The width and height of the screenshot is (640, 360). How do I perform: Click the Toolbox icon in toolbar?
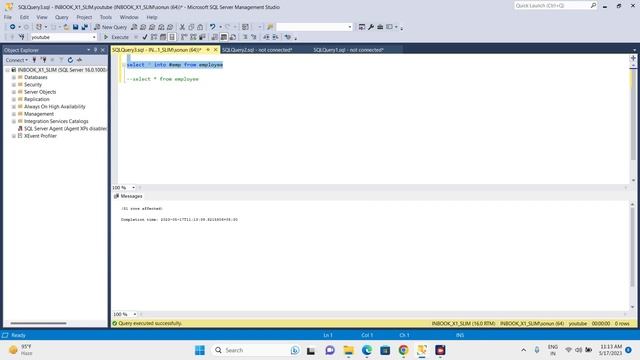[x=380, y=27]
